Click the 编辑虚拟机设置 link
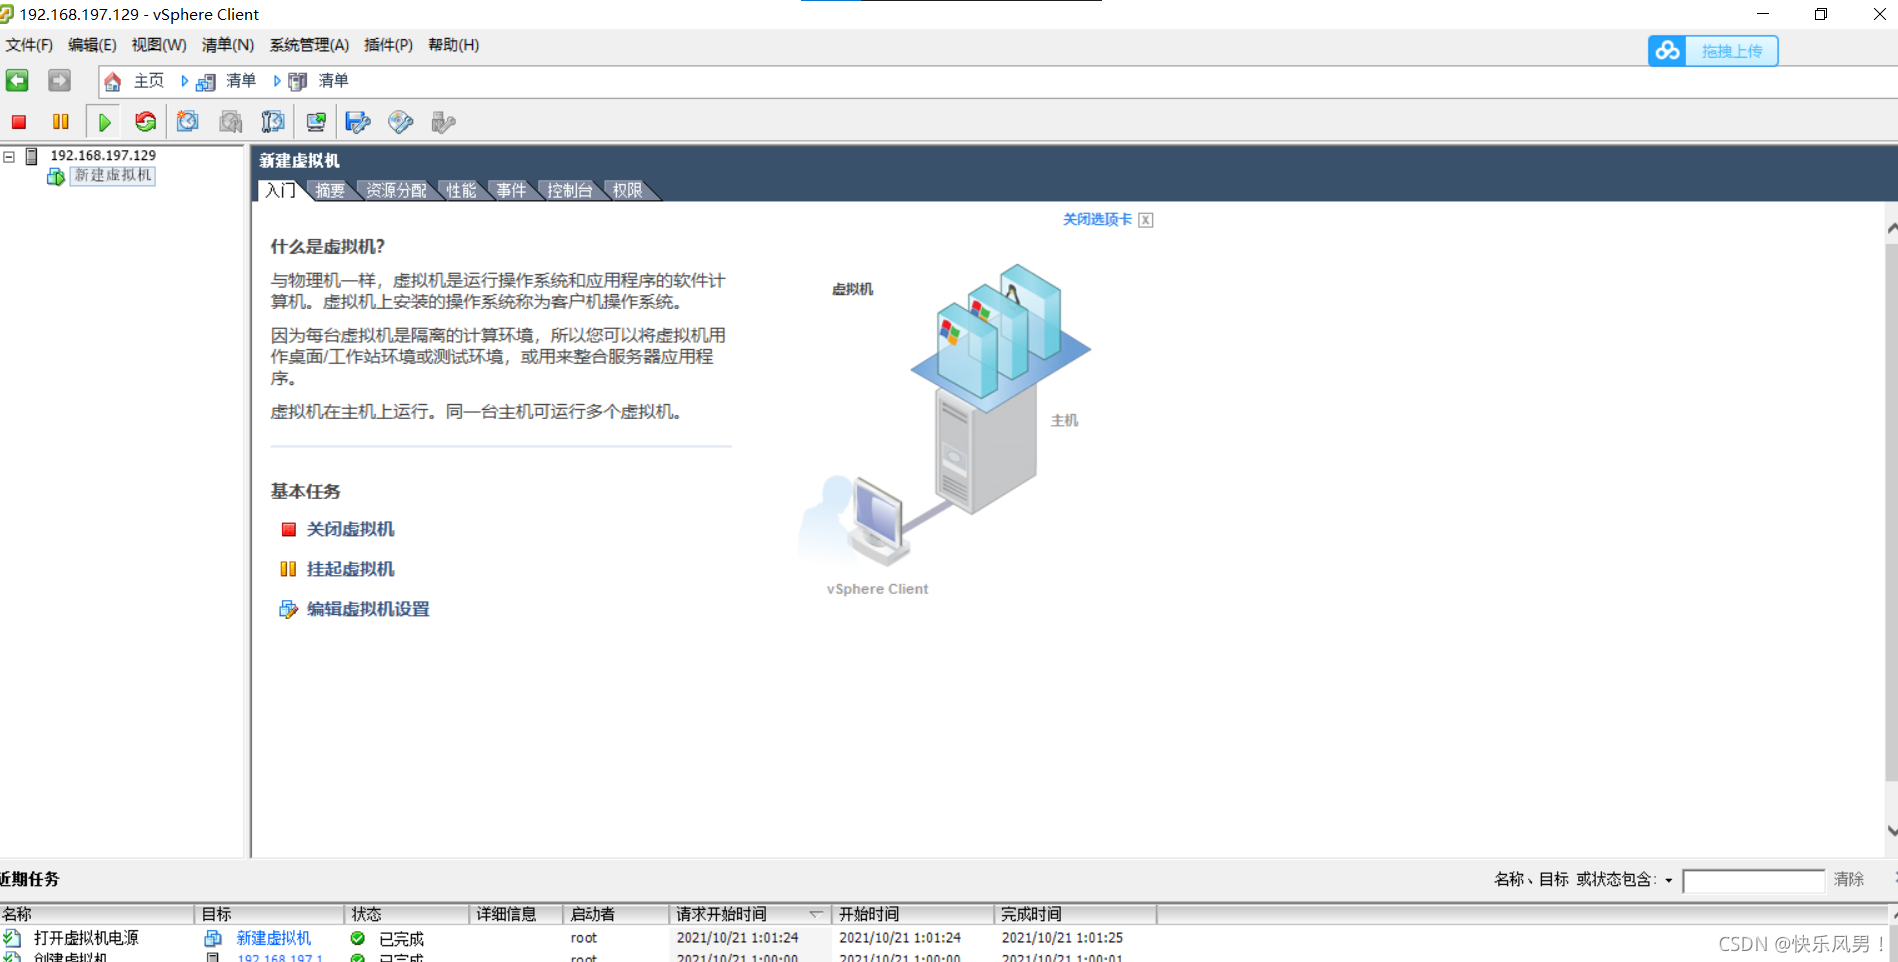The image size is (1898, 962). point(368,609)
